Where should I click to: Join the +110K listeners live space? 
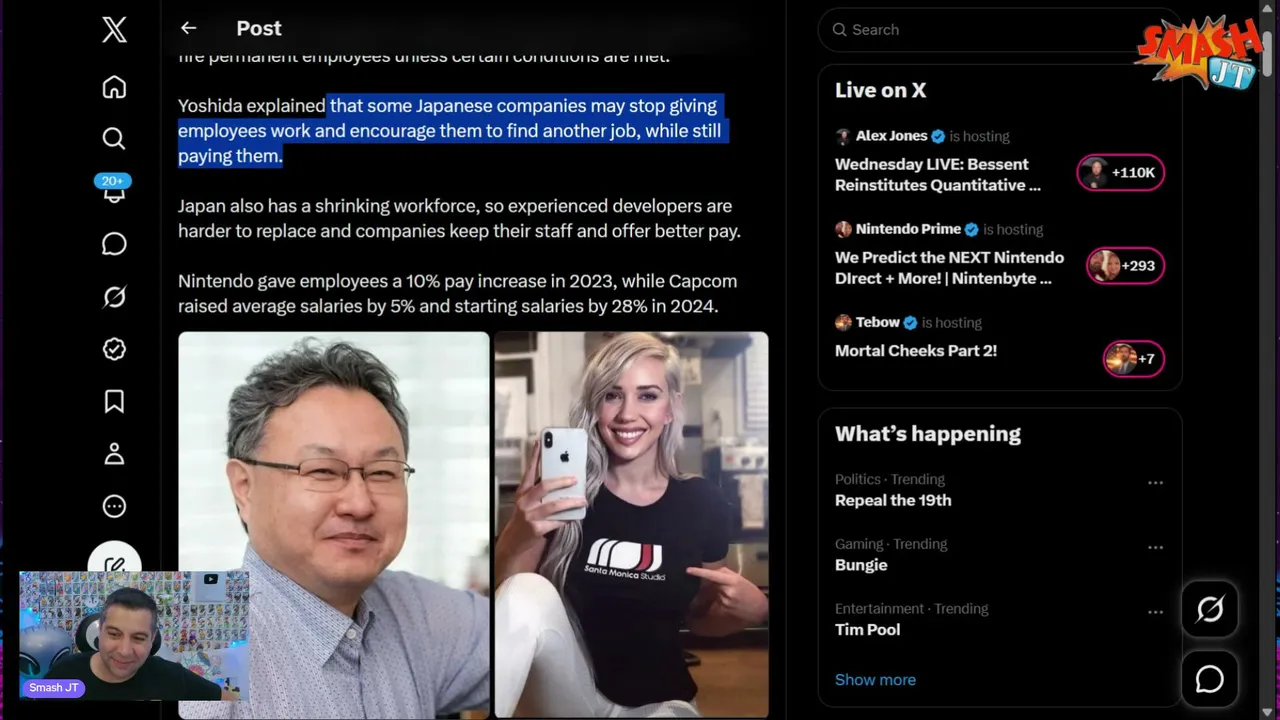1120,173
